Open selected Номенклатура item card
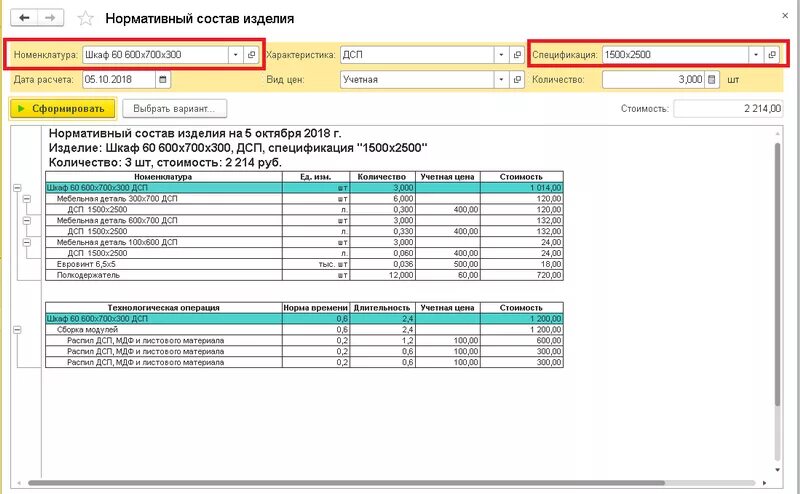 (251, 55)
